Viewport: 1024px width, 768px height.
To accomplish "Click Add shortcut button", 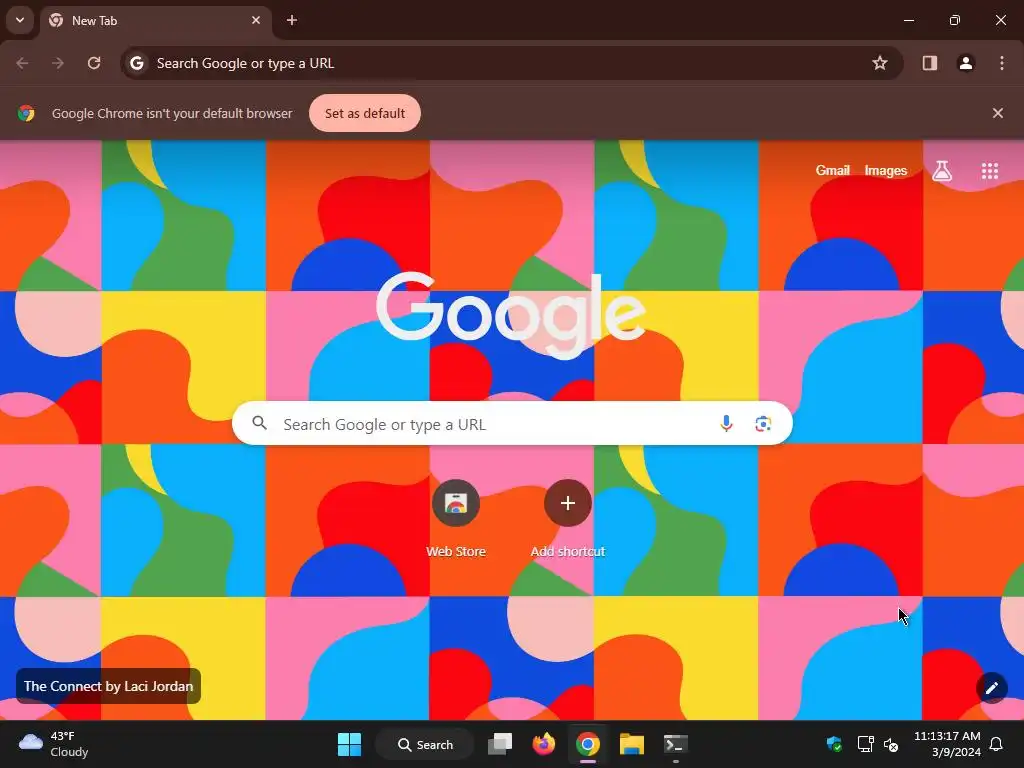I will (x=568, y=519).
